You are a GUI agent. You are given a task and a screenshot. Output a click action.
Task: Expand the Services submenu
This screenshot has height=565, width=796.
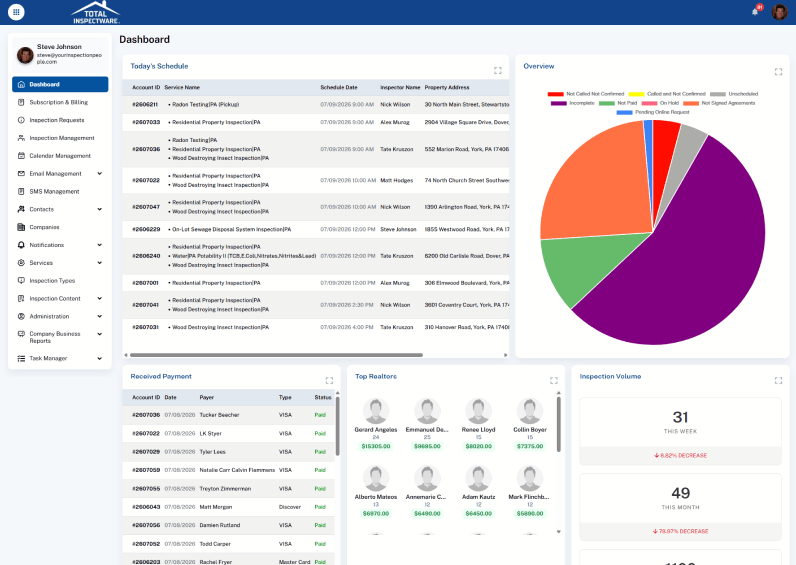(100, 262)
